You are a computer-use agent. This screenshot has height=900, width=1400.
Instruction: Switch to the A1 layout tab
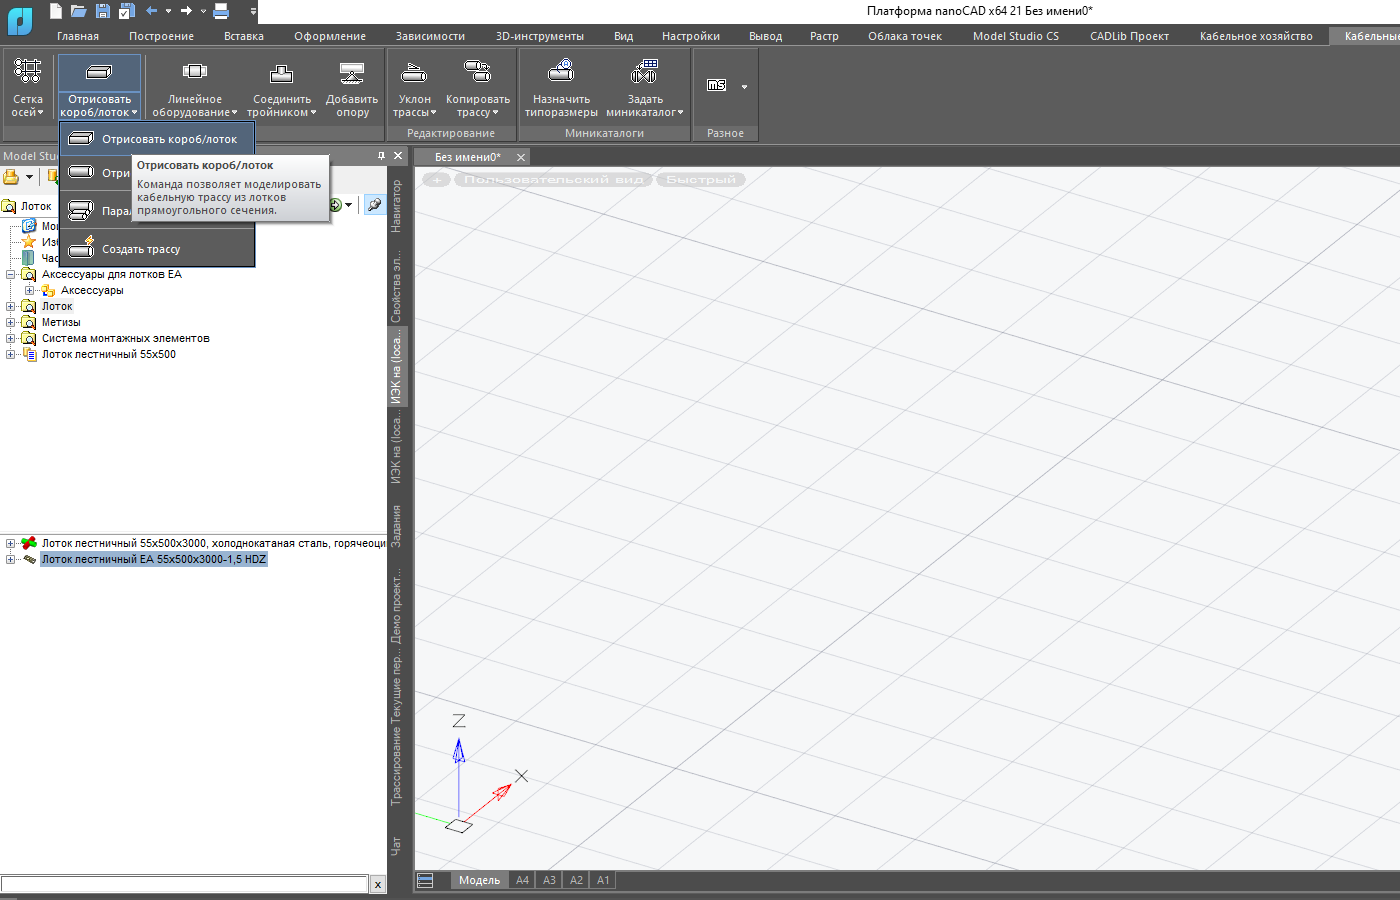[603, 880]
